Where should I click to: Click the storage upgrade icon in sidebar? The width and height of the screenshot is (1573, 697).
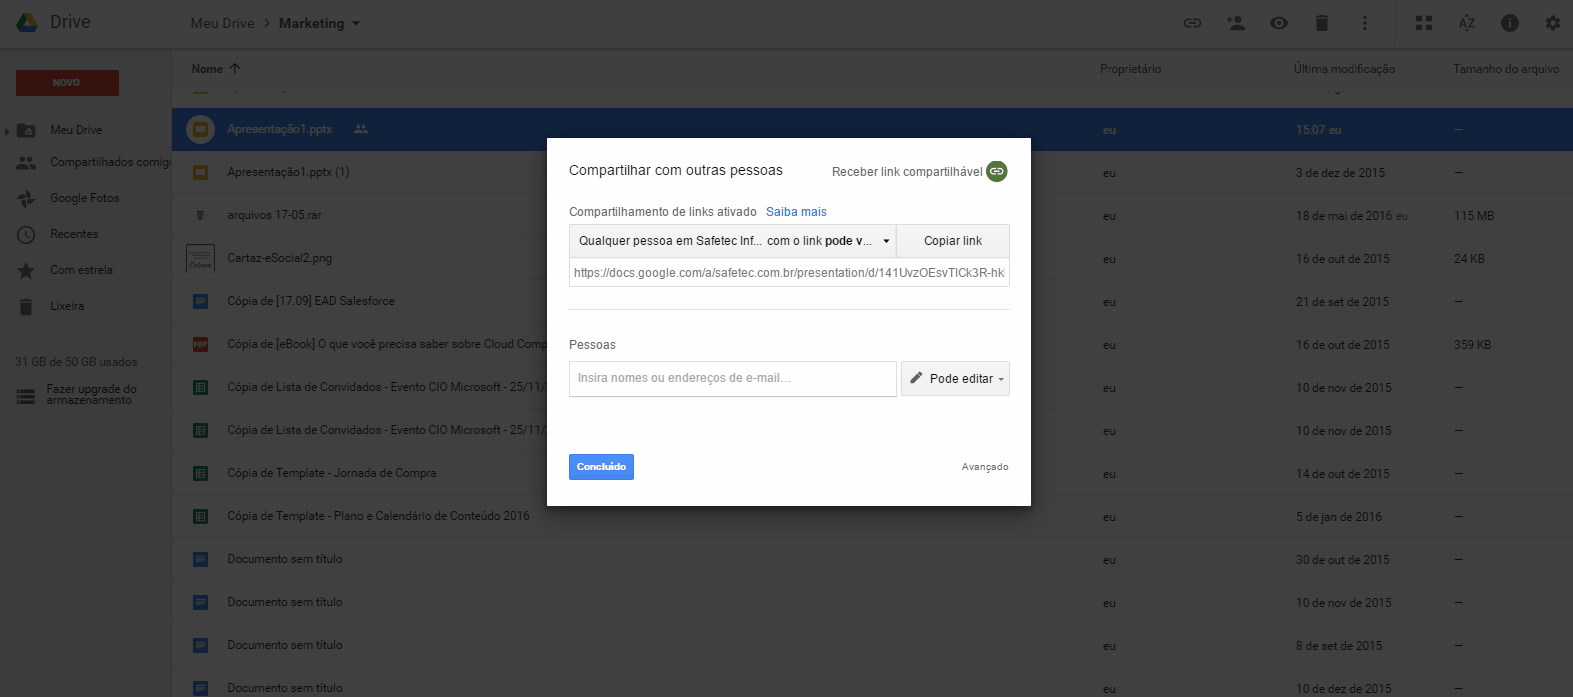click(26, 396)
